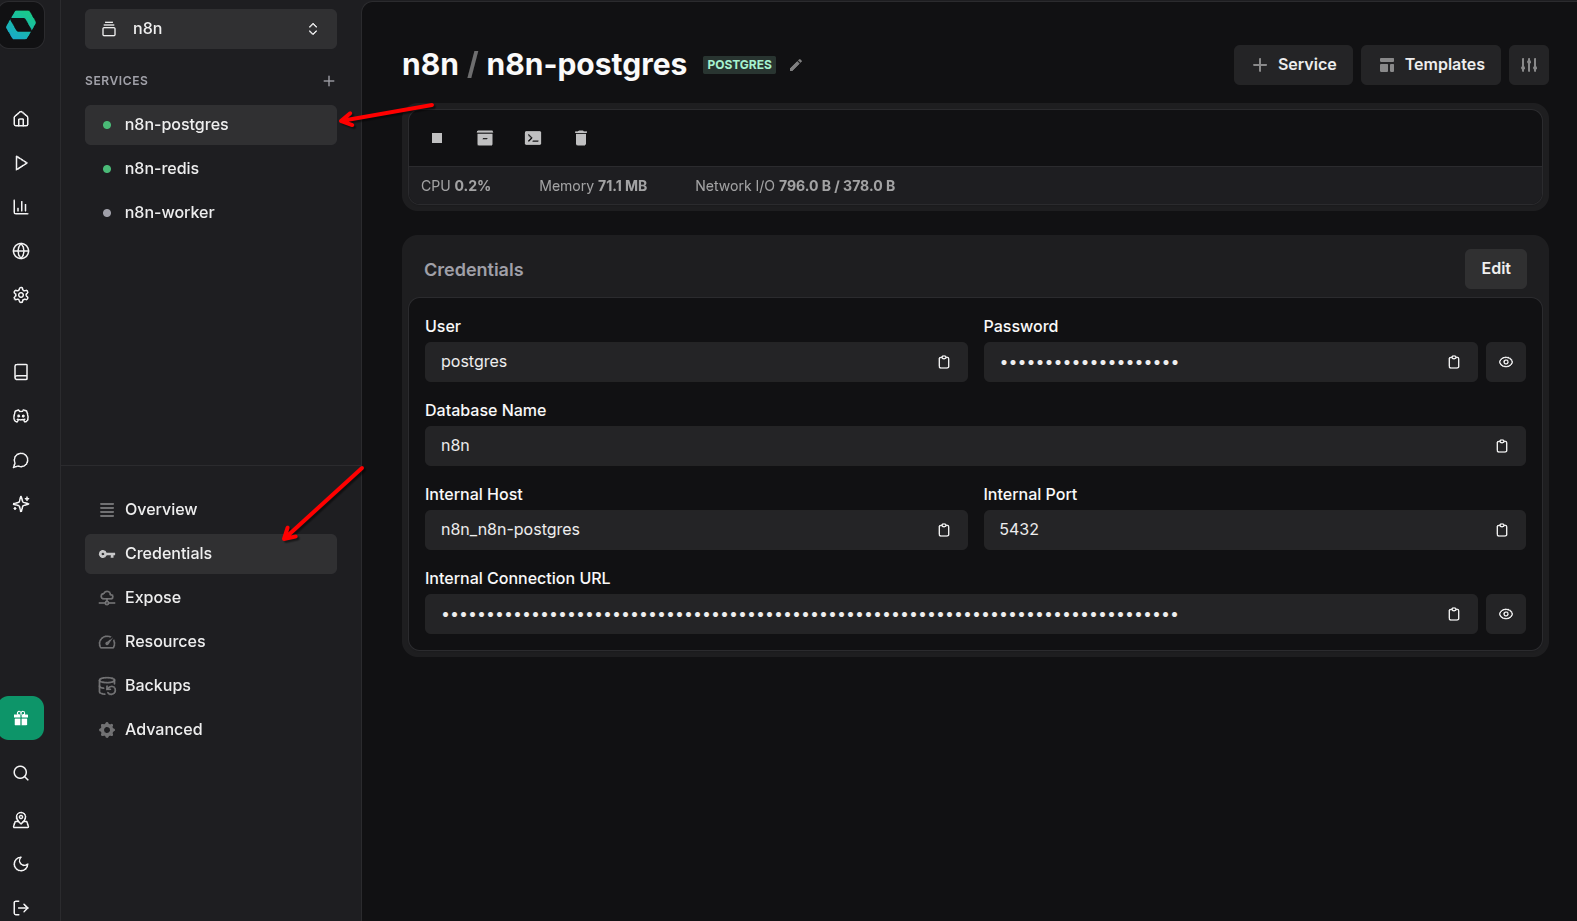Image resolution: width=1577 pixels, height=921 pixels.
Task: Click the CPU 0.2% stat
Action: [456, 186]
